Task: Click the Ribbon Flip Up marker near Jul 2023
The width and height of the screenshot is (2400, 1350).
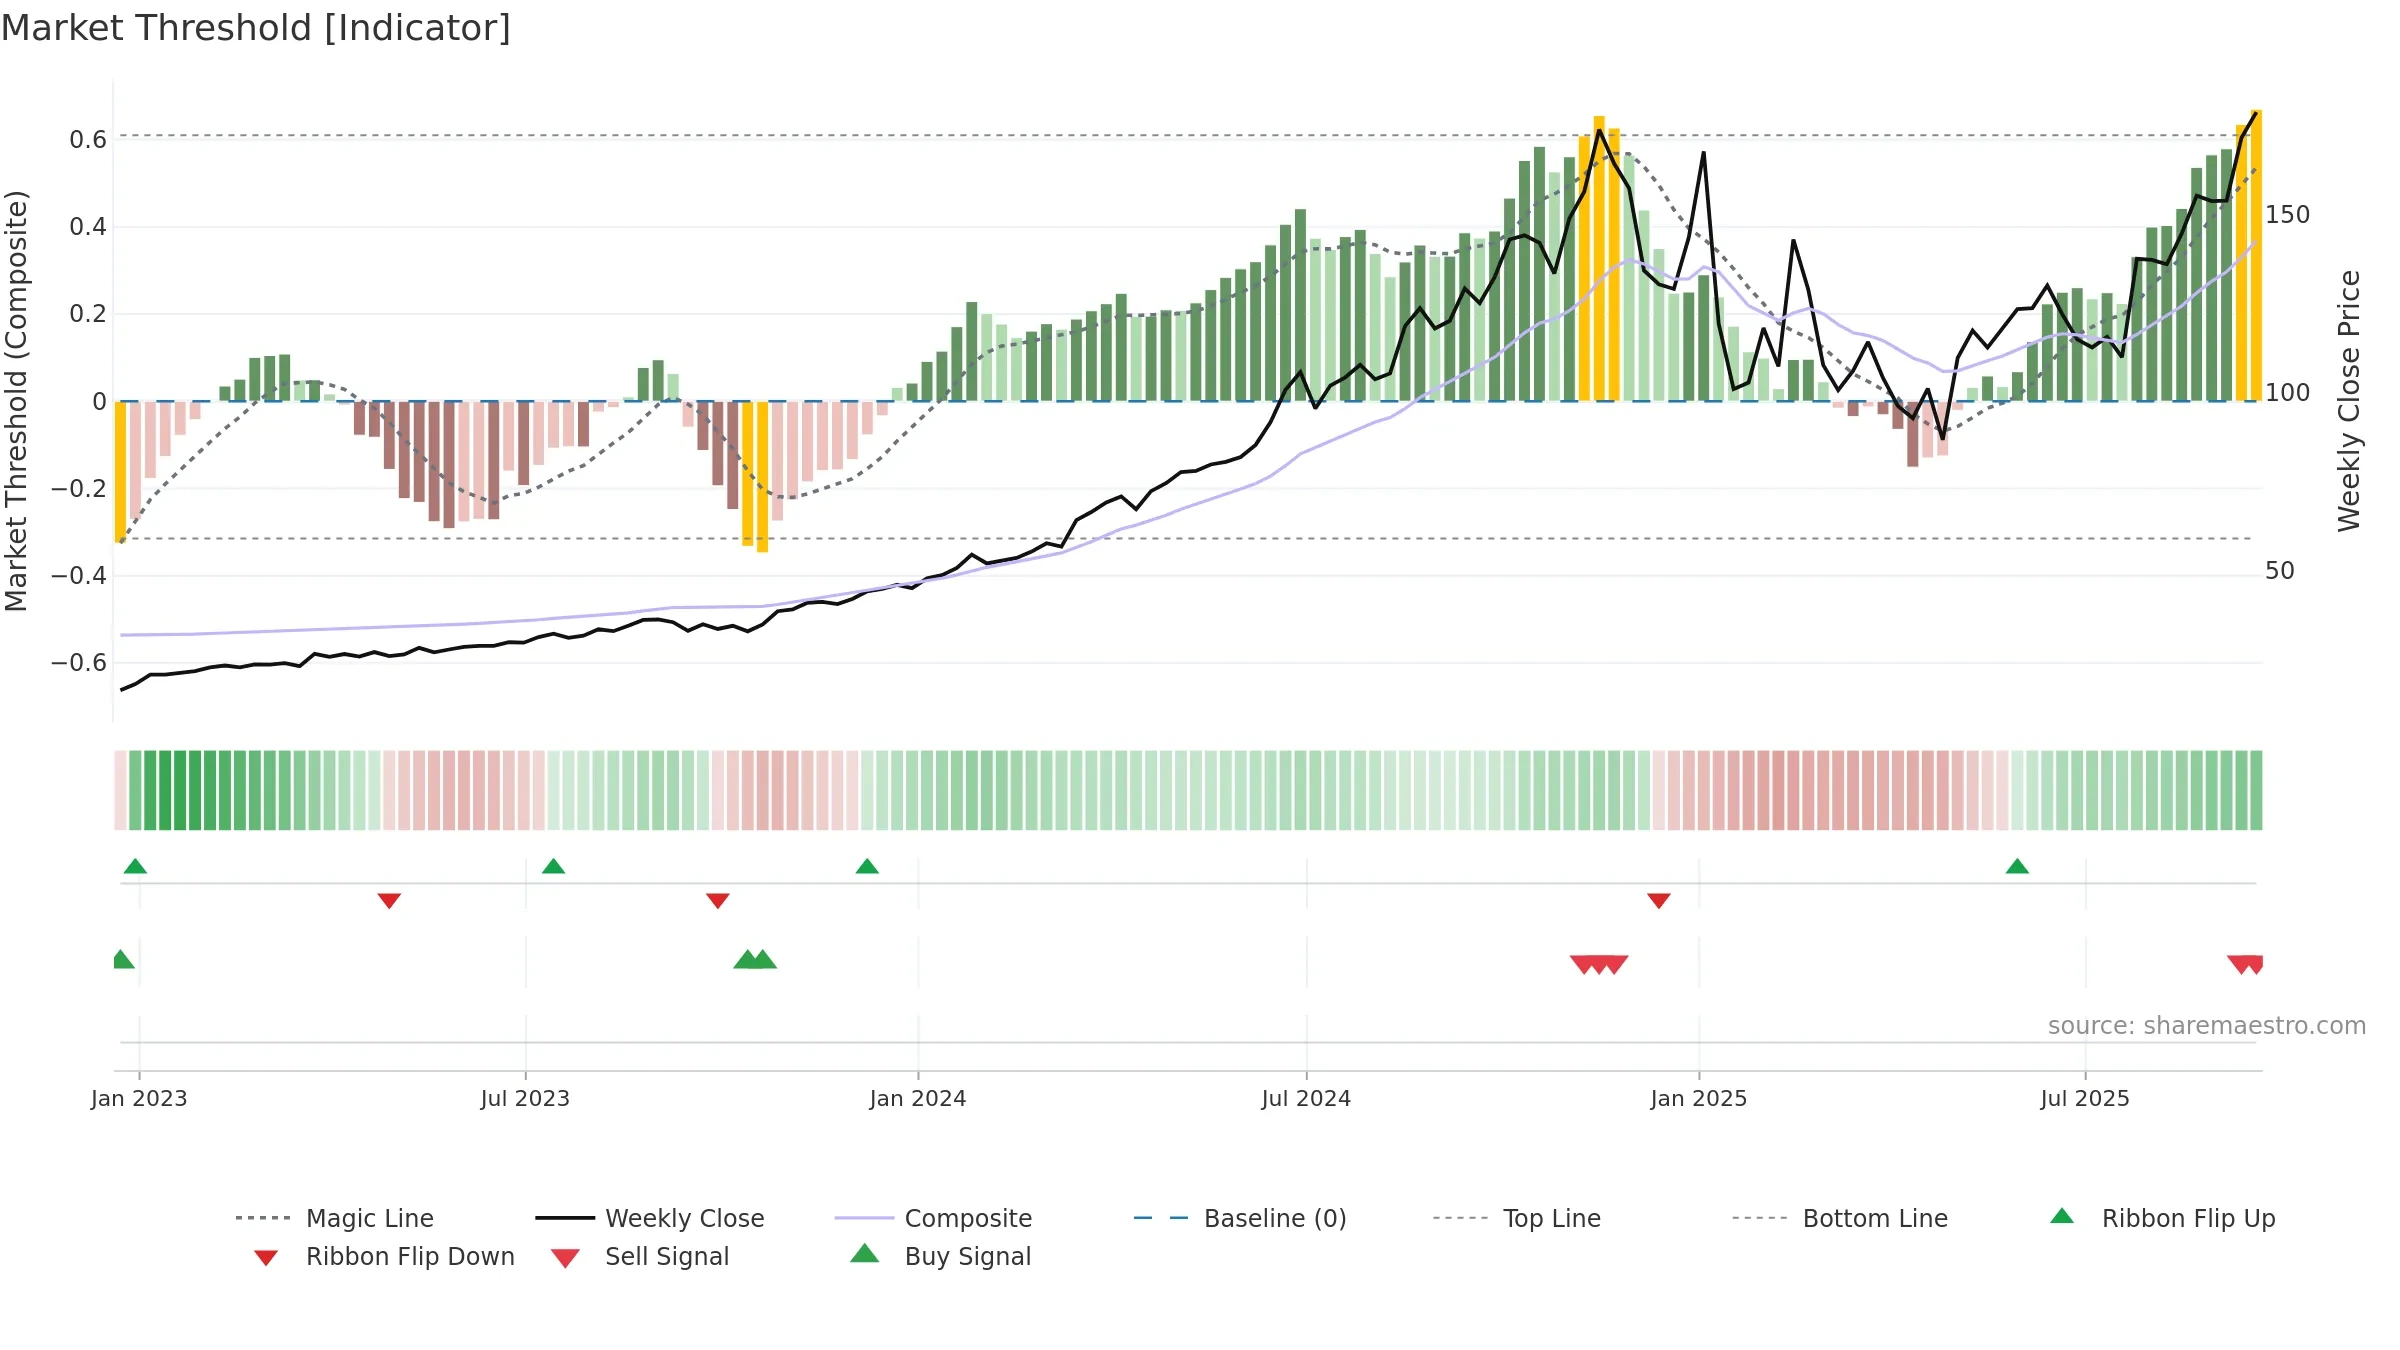Action: point(553,866)
